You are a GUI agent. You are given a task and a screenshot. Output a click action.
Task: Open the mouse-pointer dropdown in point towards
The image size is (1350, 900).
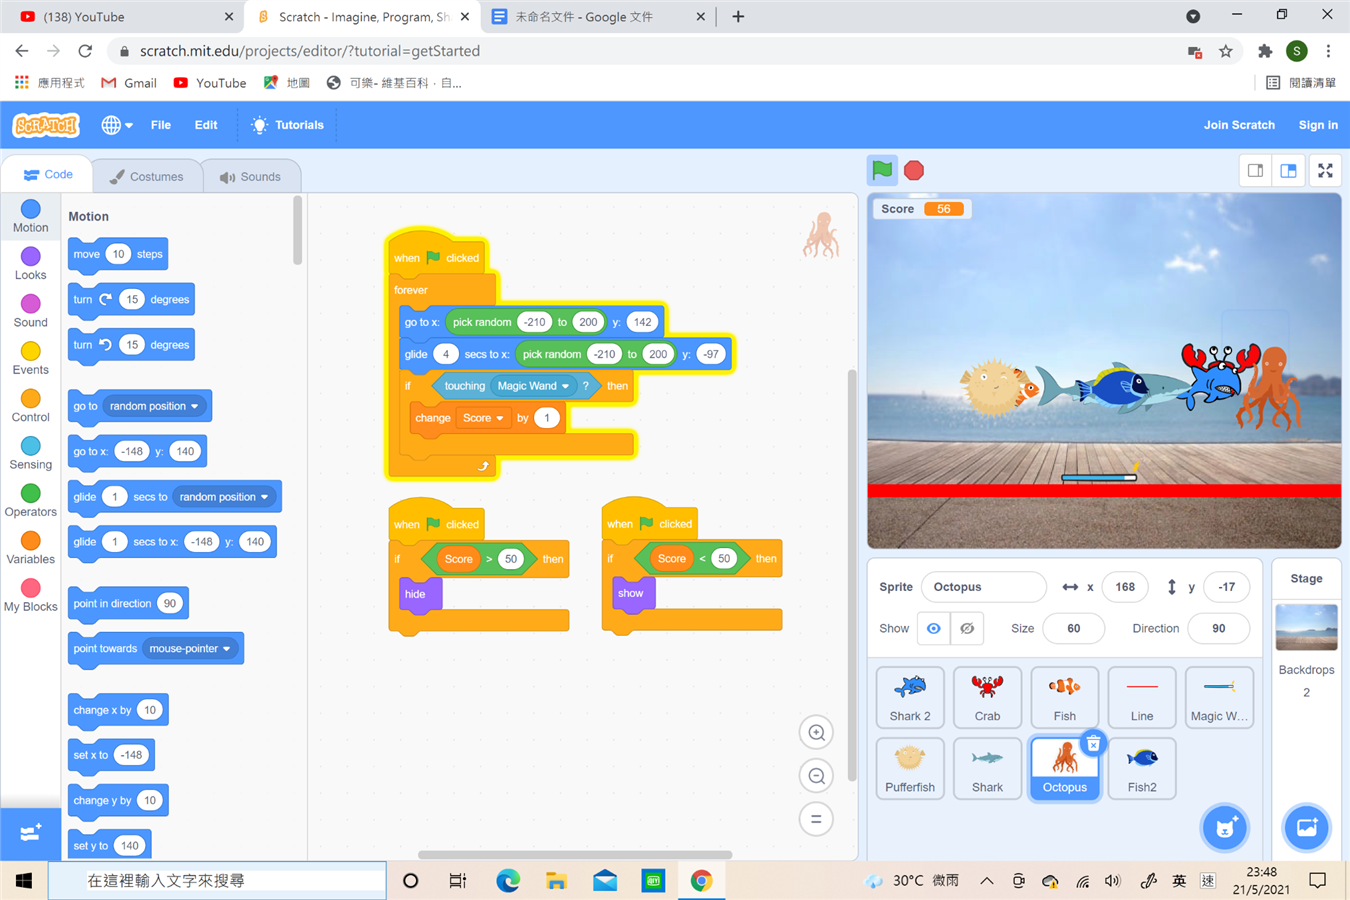click(227, 649)
